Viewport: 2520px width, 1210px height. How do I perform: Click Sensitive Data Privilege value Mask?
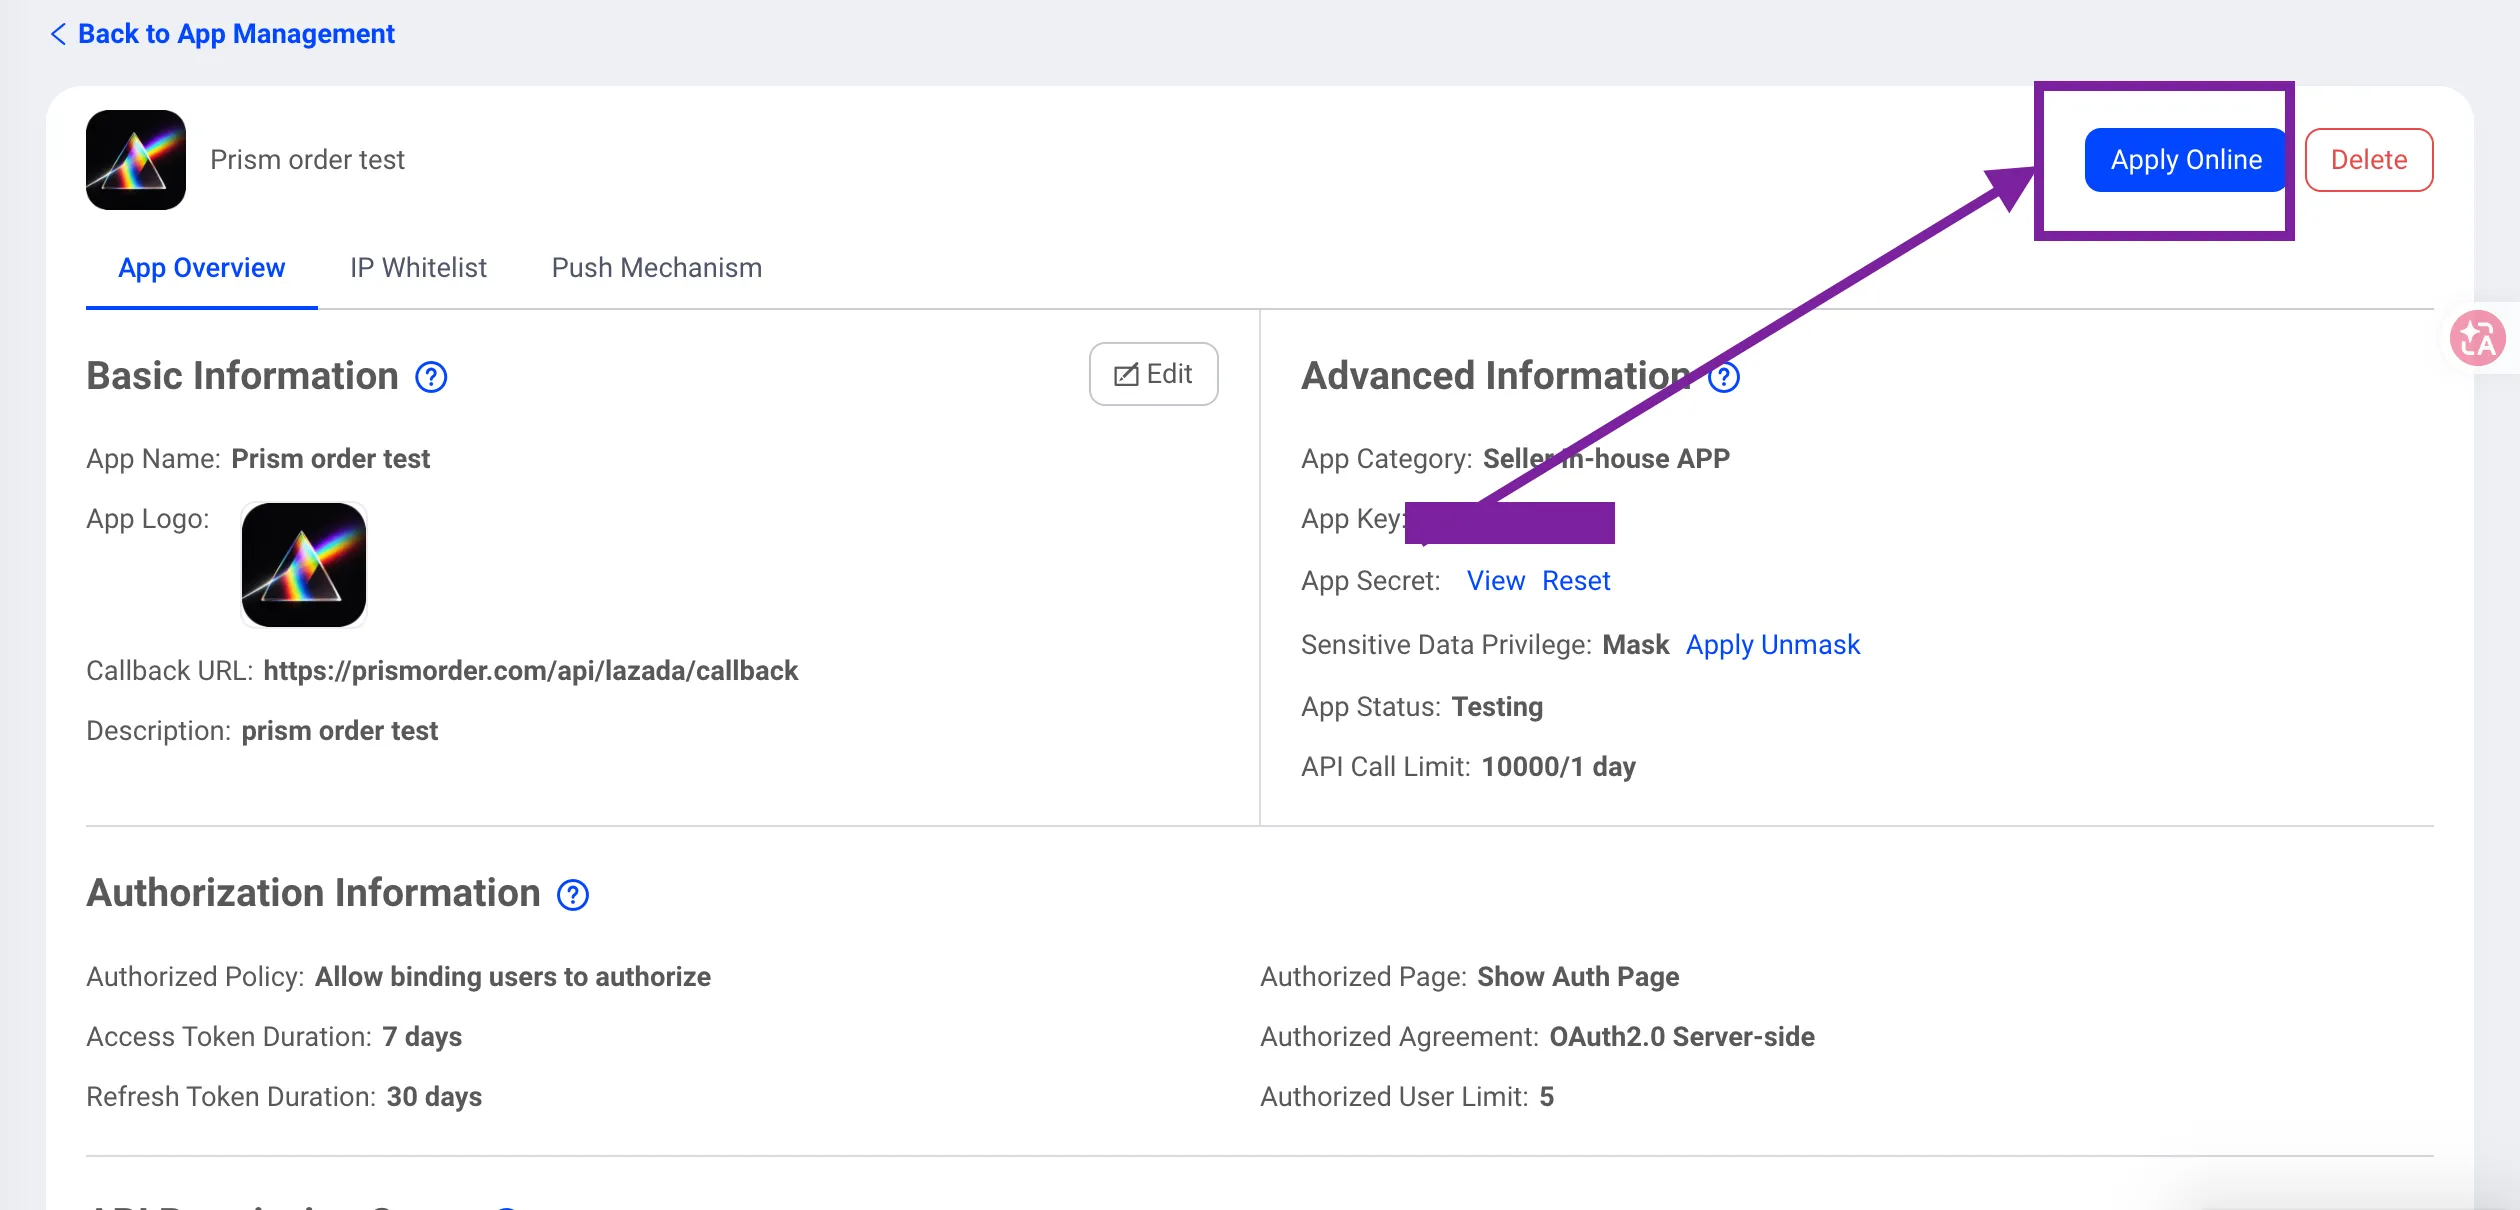[1636, 645]
